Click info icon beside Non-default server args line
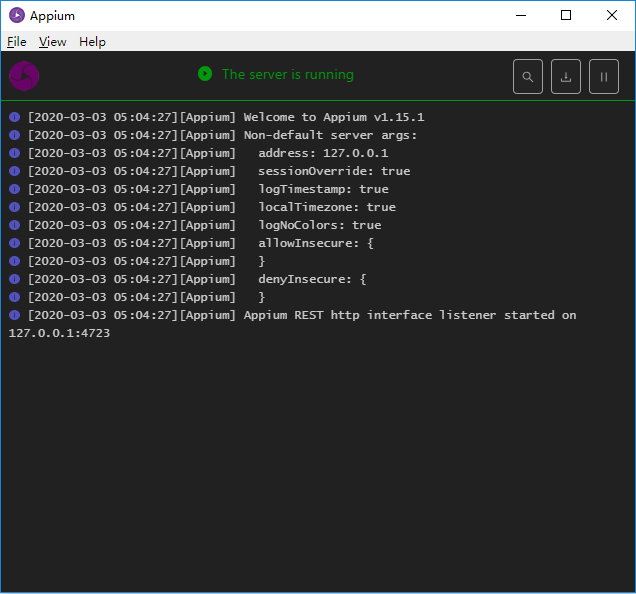This screenshot has width=636, height=594. [15, 135]
